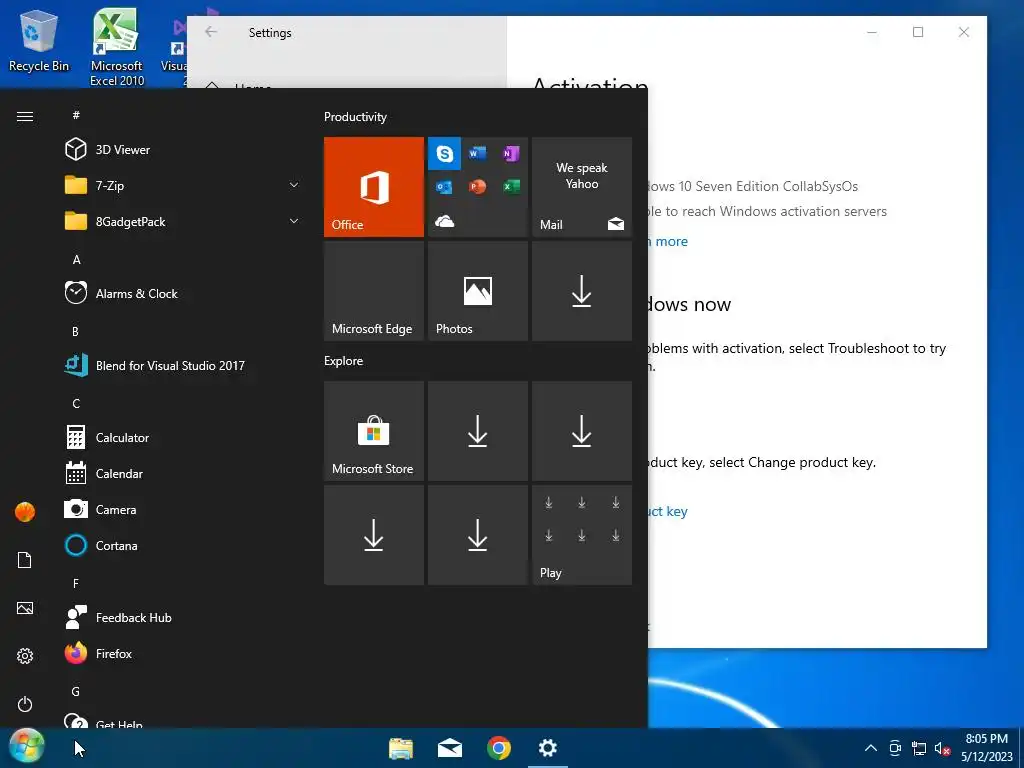This screenshot has width=1024, height=768.
Task: Open Blend for Visual Studio 2017
Action: pos(183,366)
